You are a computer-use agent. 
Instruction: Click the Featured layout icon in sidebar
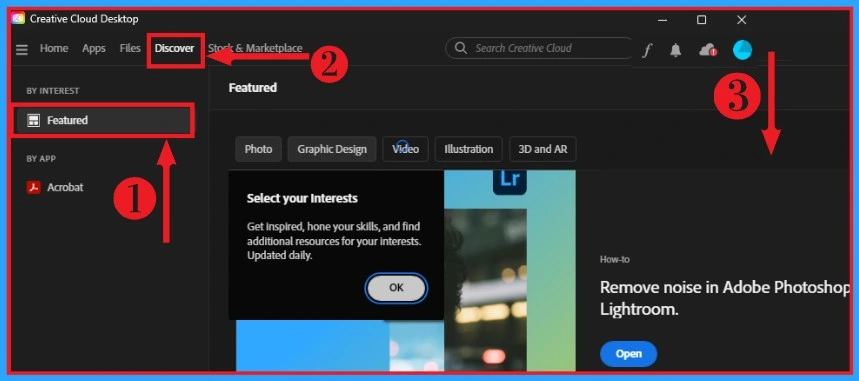(x=33, y=121)
